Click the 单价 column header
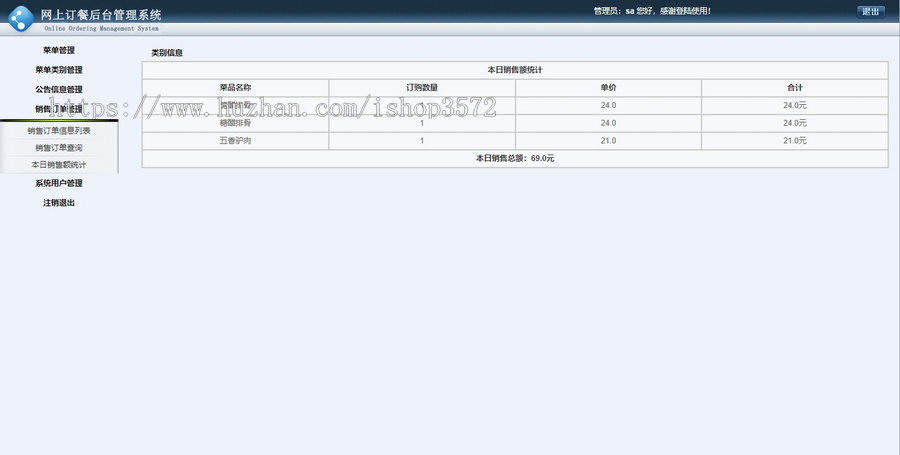Screen dimensions: 900x455 pos(608,88)
